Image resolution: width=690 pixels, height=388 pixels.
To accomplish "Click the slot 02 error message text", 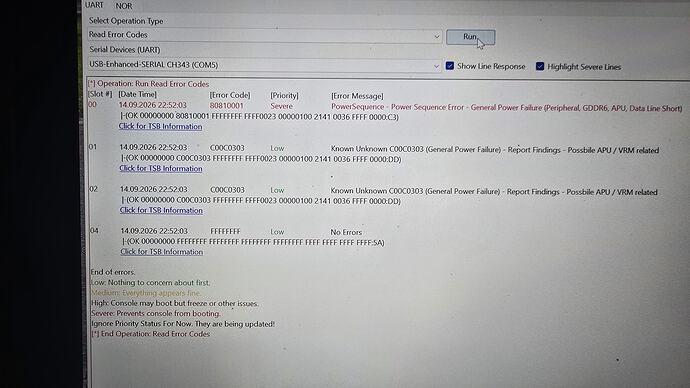I will [x=494, y=191].
